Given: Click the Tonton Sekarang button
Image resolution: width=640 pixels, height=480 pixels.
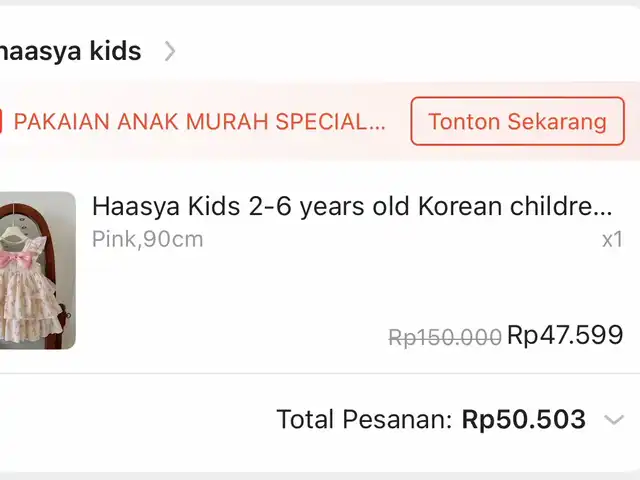Looking at the screenshot, I should (518, 121).
